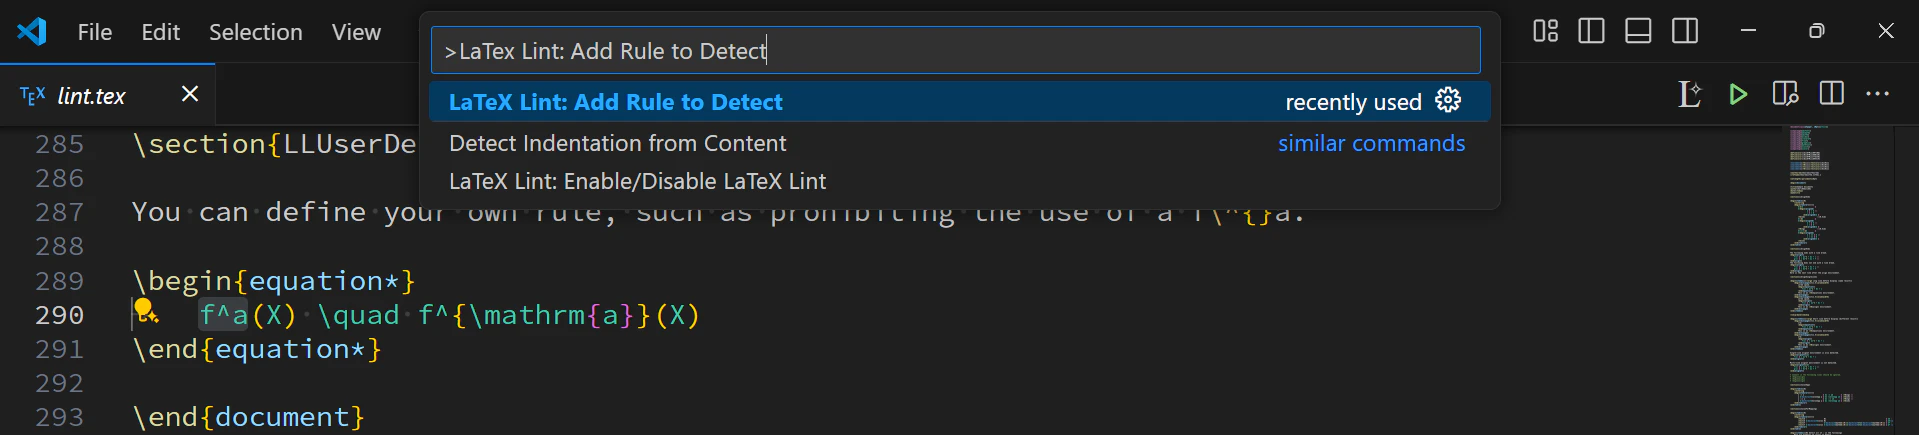The width and height of the screenshot is (1919, 435).
Task: Select Detect Indentation from Content command
Action: (960, 143)
